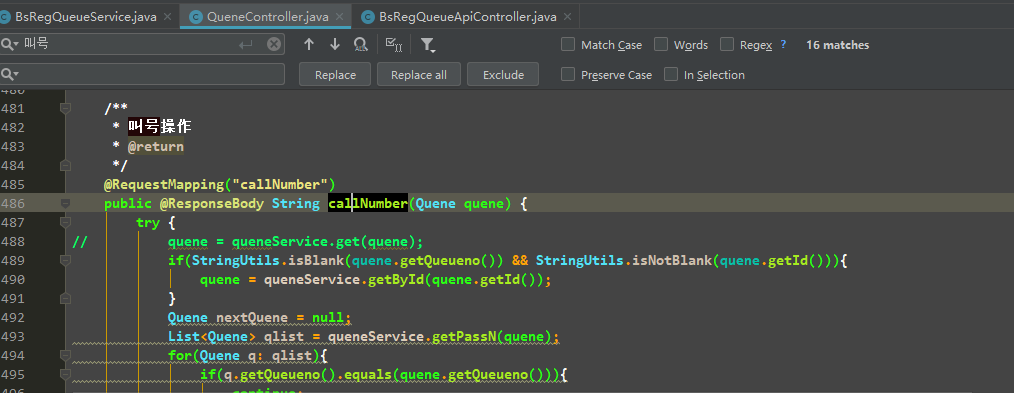Click the QueneController.java class file icon
This screenshot has height=393, width=1014.
click(195, 17)
